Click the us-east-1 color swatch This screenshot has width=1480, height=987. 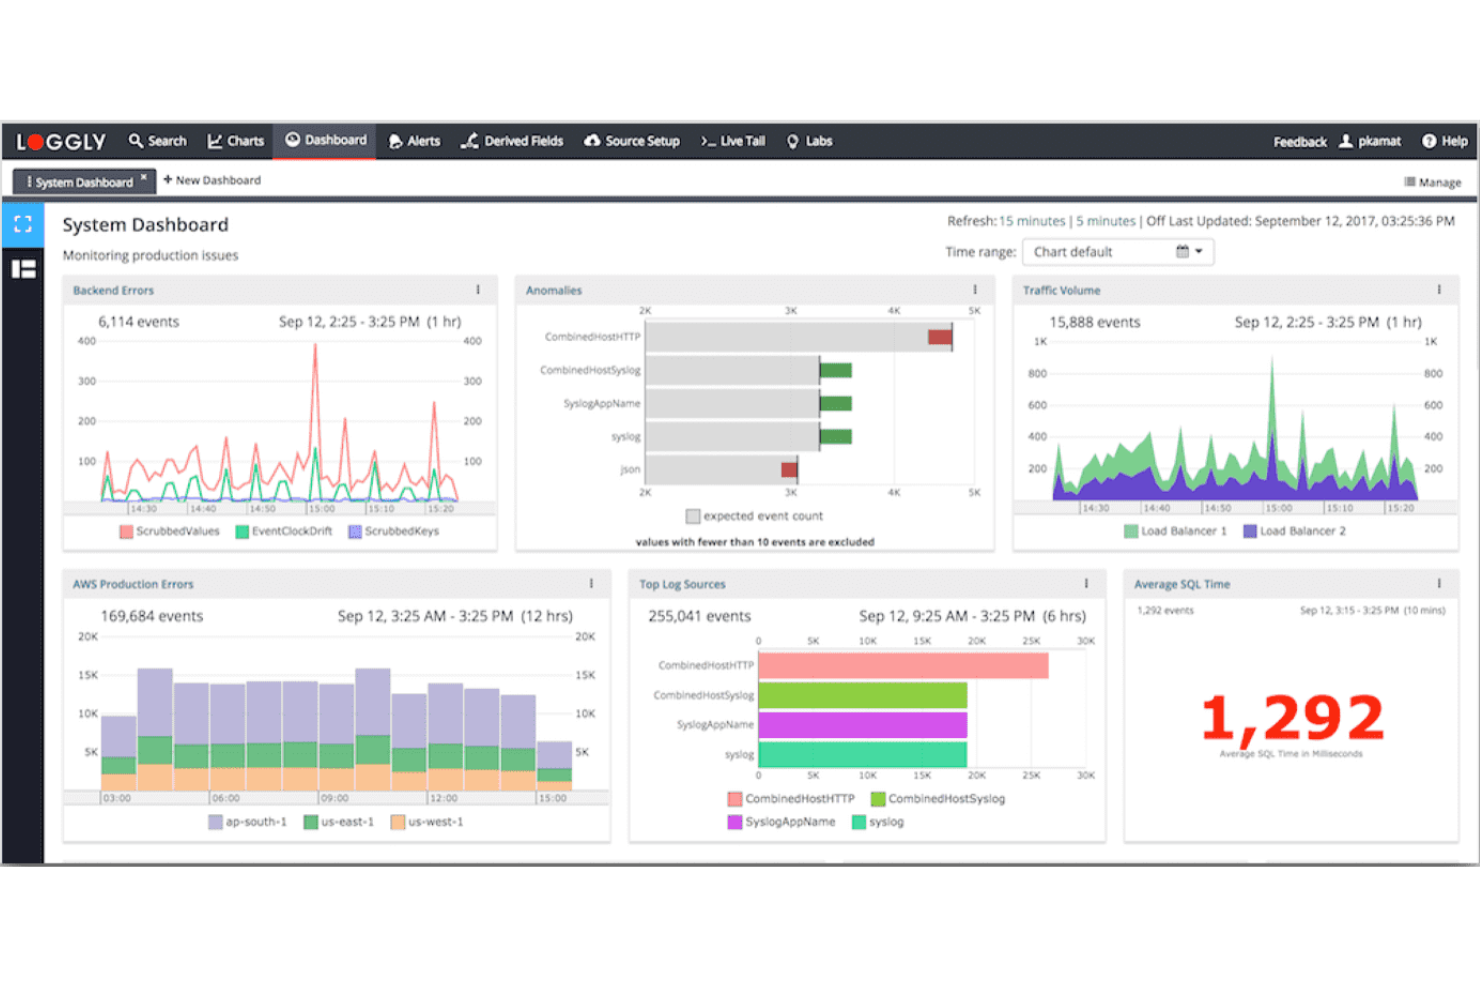(311, 821)
